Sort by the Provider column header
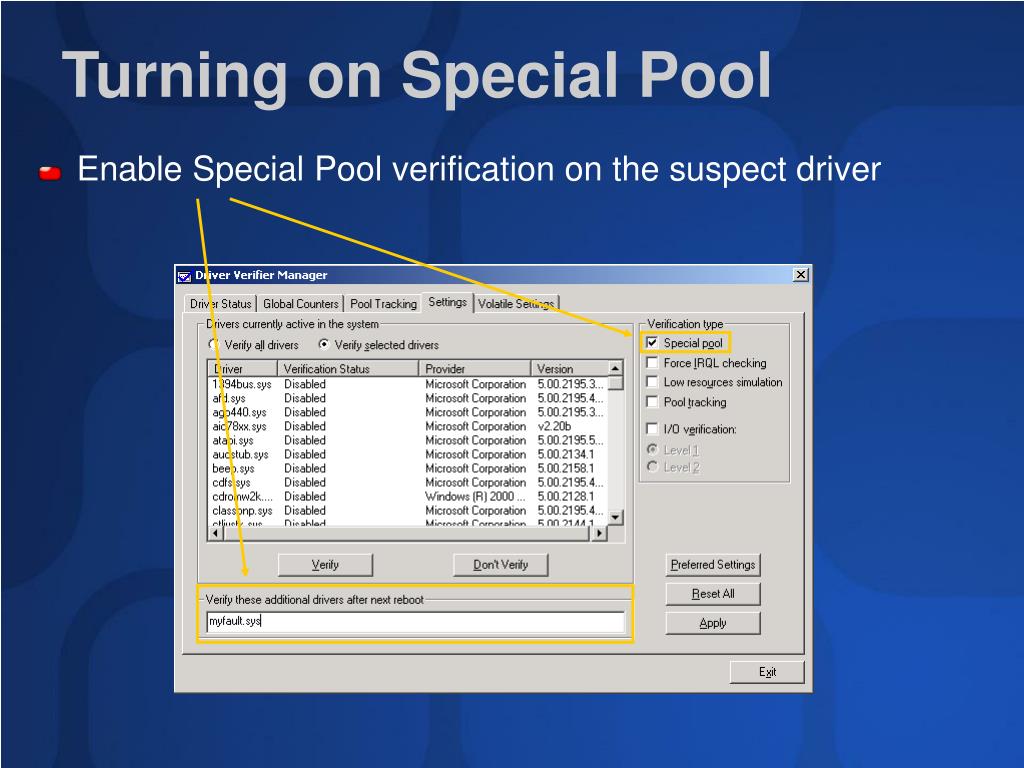The width and height of the screenshot is (1024, 768). (x=474, y=368)
